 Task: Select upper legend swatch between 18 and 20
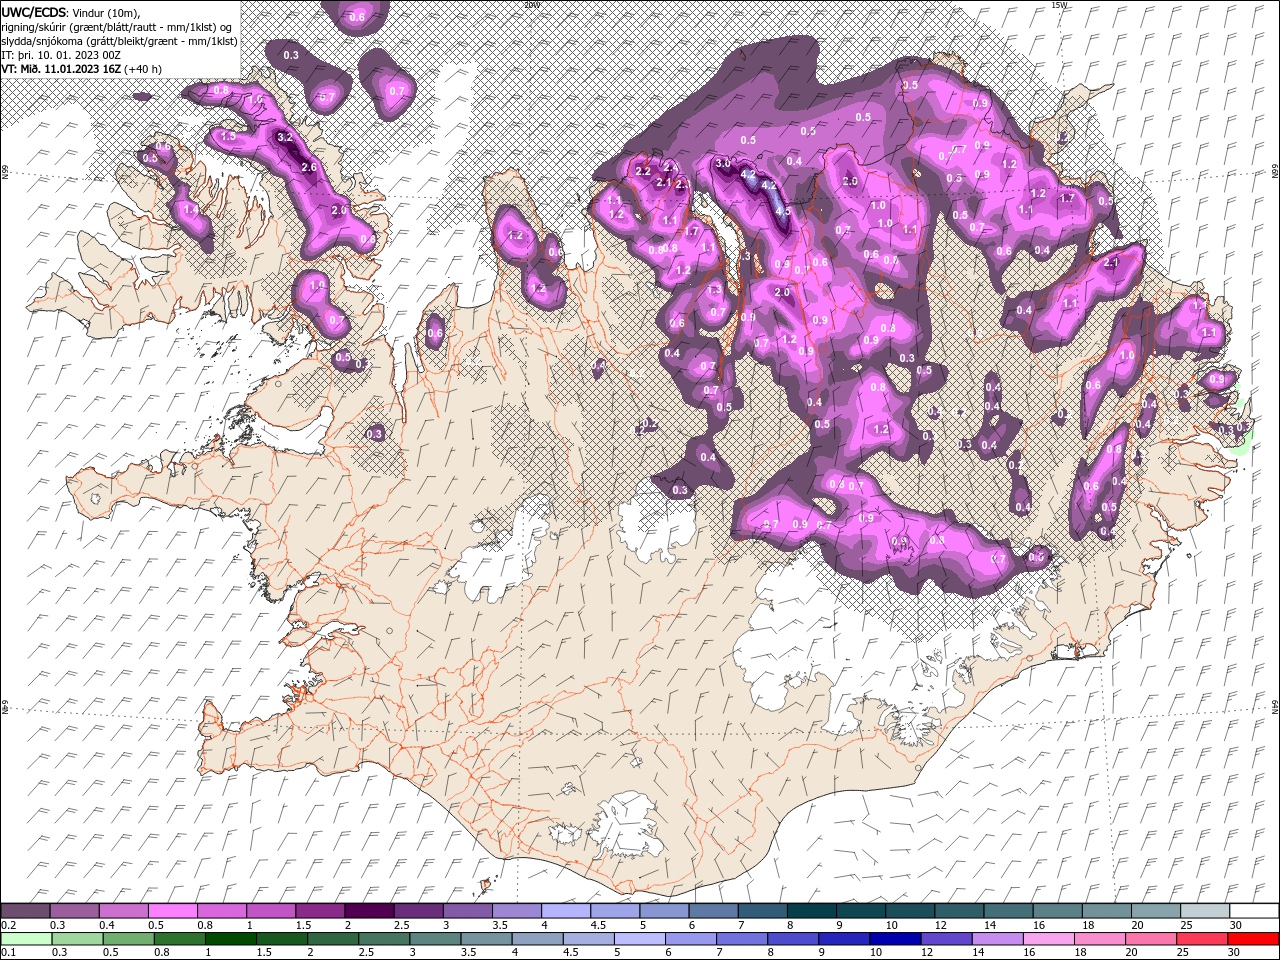pyautogui.click(x=1106, y=911)
